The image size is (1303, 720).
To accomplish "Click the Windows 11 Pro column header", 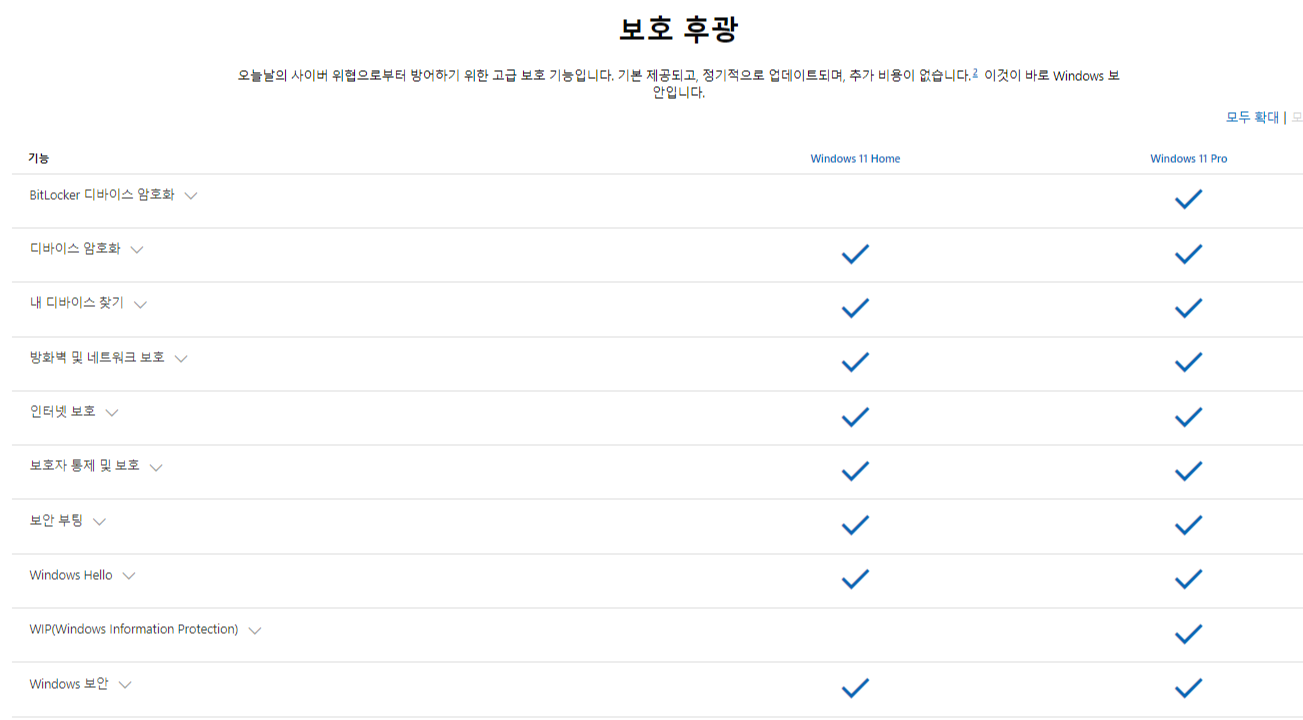I will click(1188, 159).
